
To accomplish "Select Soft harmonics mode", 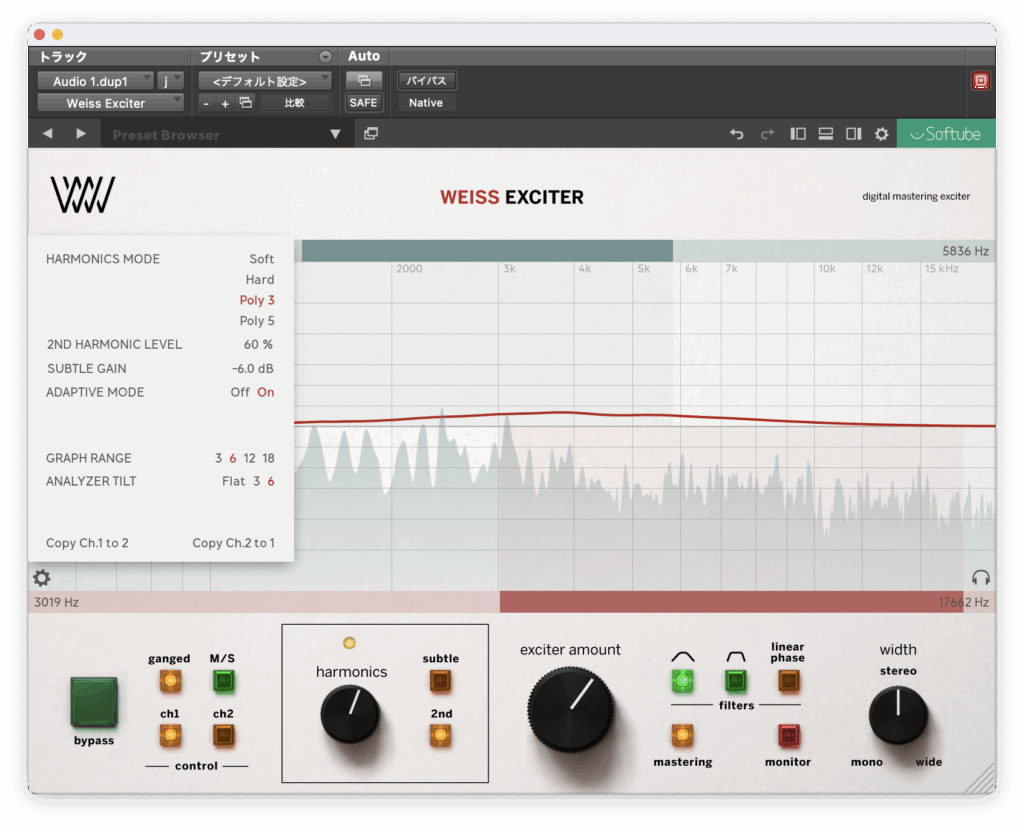I will click(x=261, y=259).
